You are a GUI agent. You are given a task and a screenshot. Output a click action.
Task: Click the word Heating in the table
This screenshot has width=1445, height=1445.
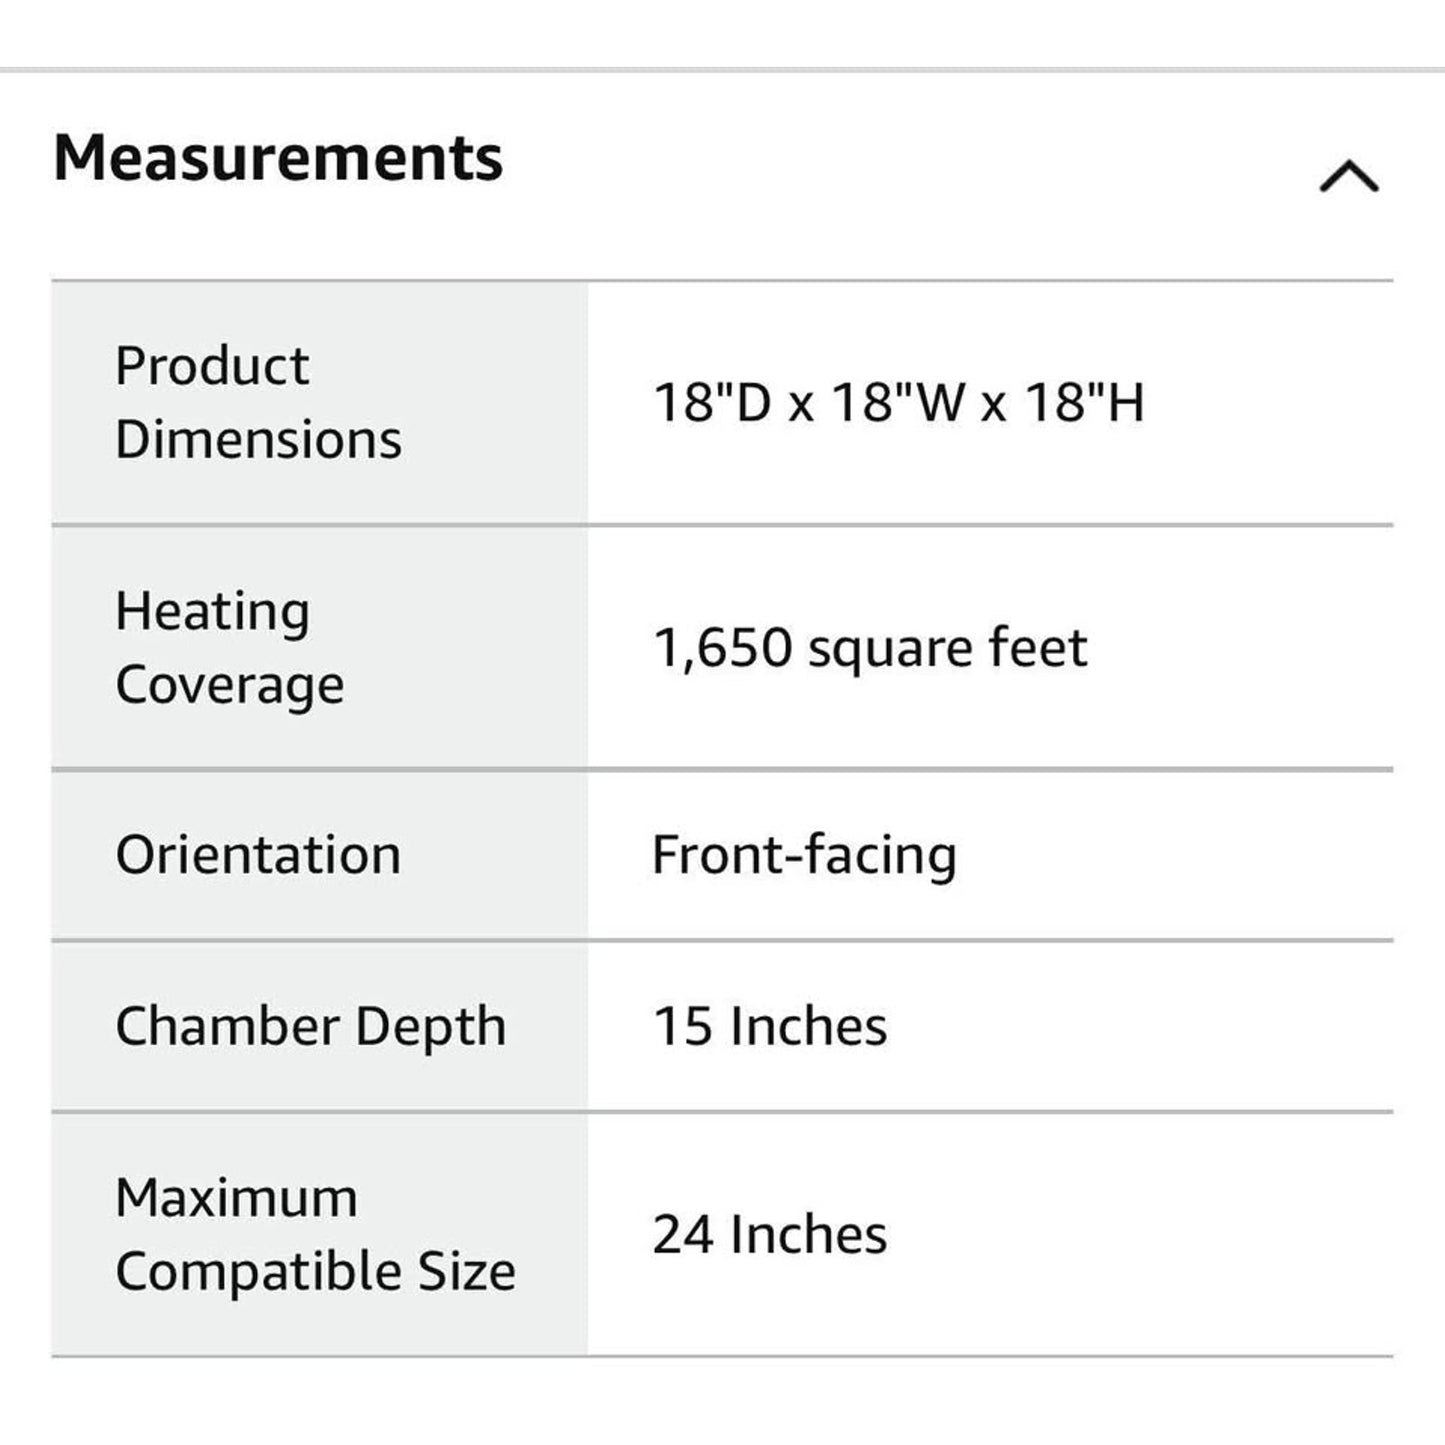pyautogui.click(x=212, y=611)
